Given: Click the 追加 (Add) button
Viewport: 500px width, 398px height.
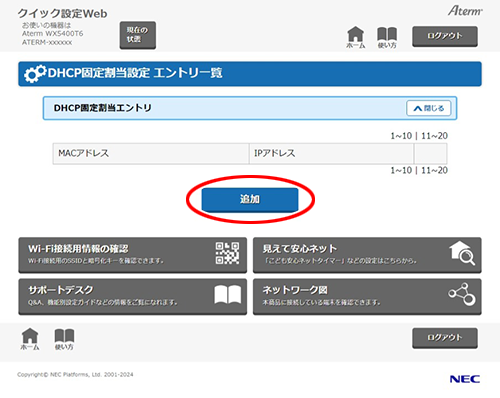Looking at the screenshot, I should (250, 199).
